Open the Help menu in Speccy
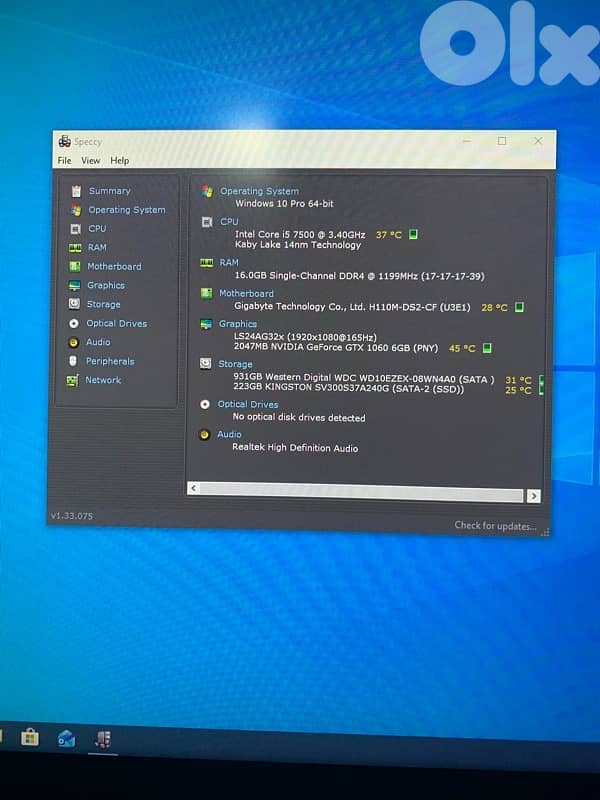The image size is (600, 800). tap(119, 161)
